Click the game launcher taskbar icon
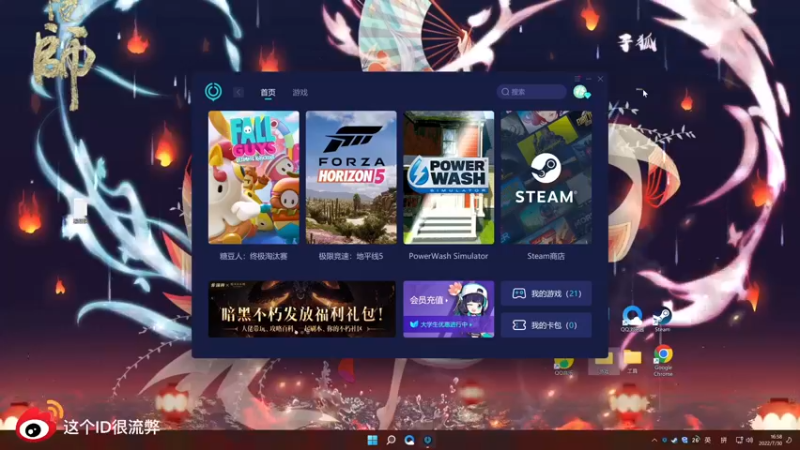 point(428,440)
